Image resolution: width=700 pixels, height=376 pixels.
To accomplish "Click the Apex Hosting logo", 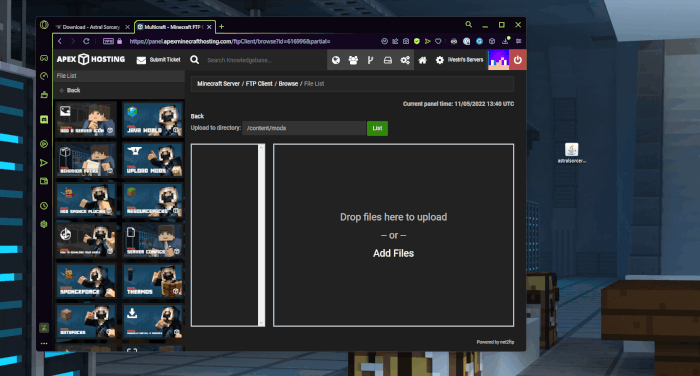I will [91, 59].
